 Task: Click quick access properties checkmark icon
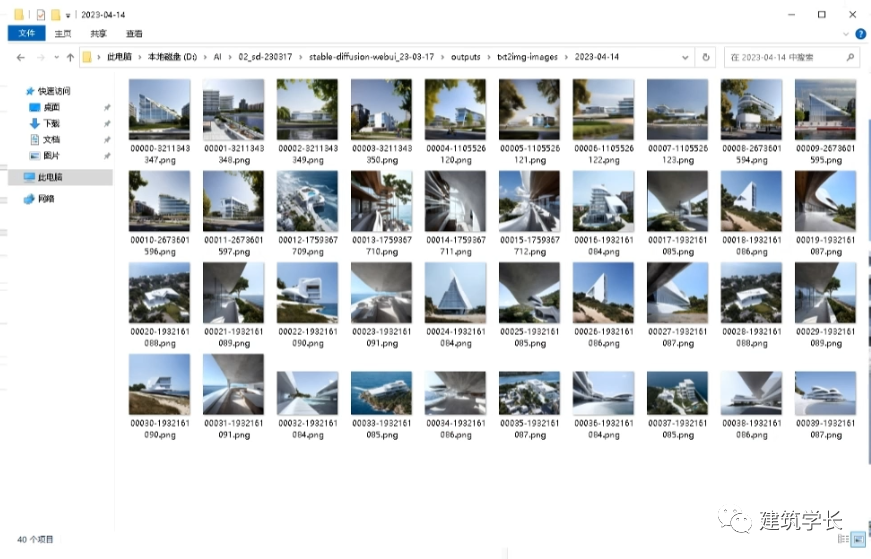tap(41, 14)
